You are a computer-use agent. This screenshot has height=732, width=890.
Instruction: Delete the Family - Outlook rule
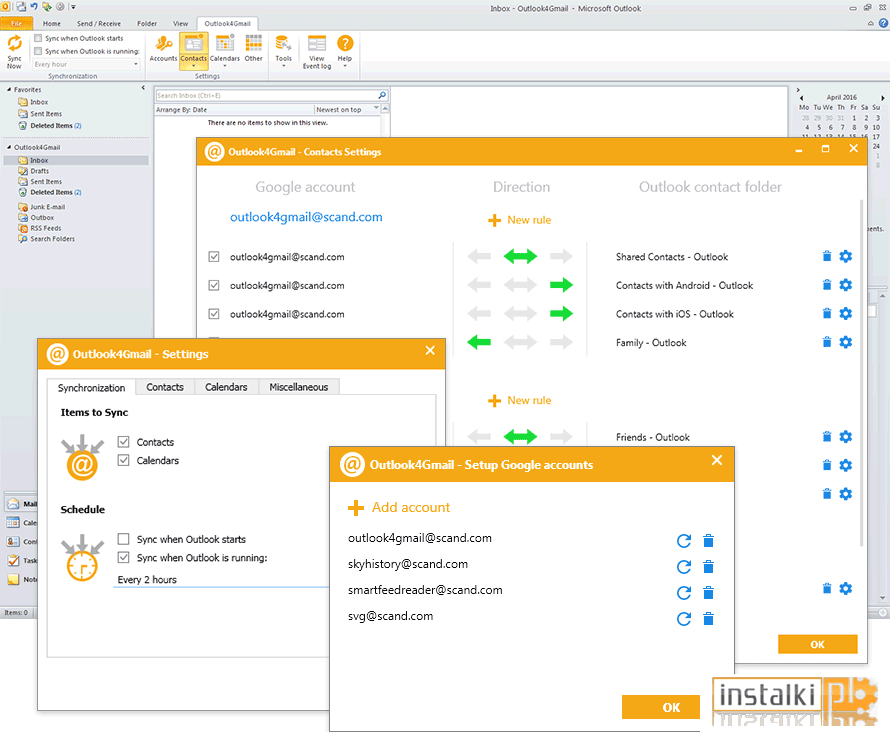click(827, 342)
